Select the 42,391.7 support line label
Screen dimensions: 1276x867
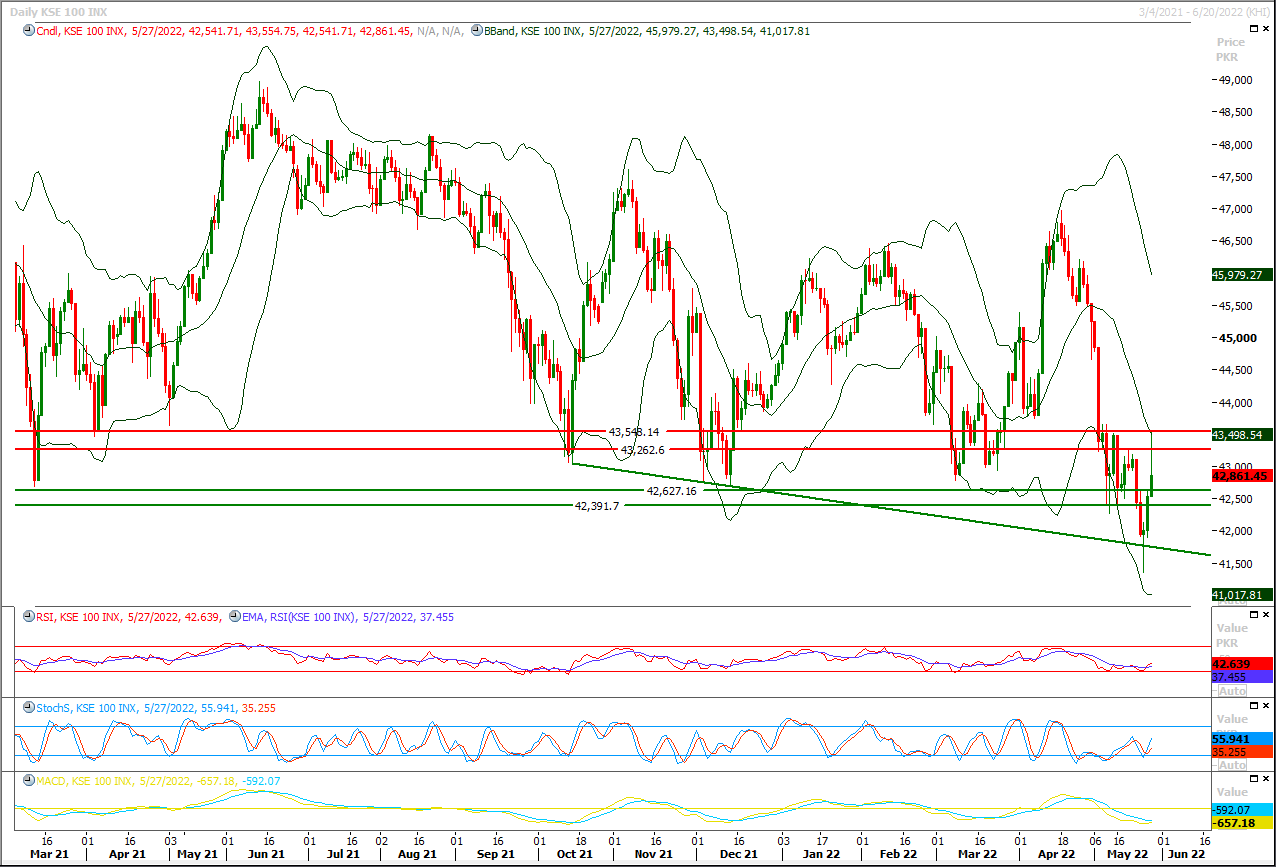tap(596, 506)
